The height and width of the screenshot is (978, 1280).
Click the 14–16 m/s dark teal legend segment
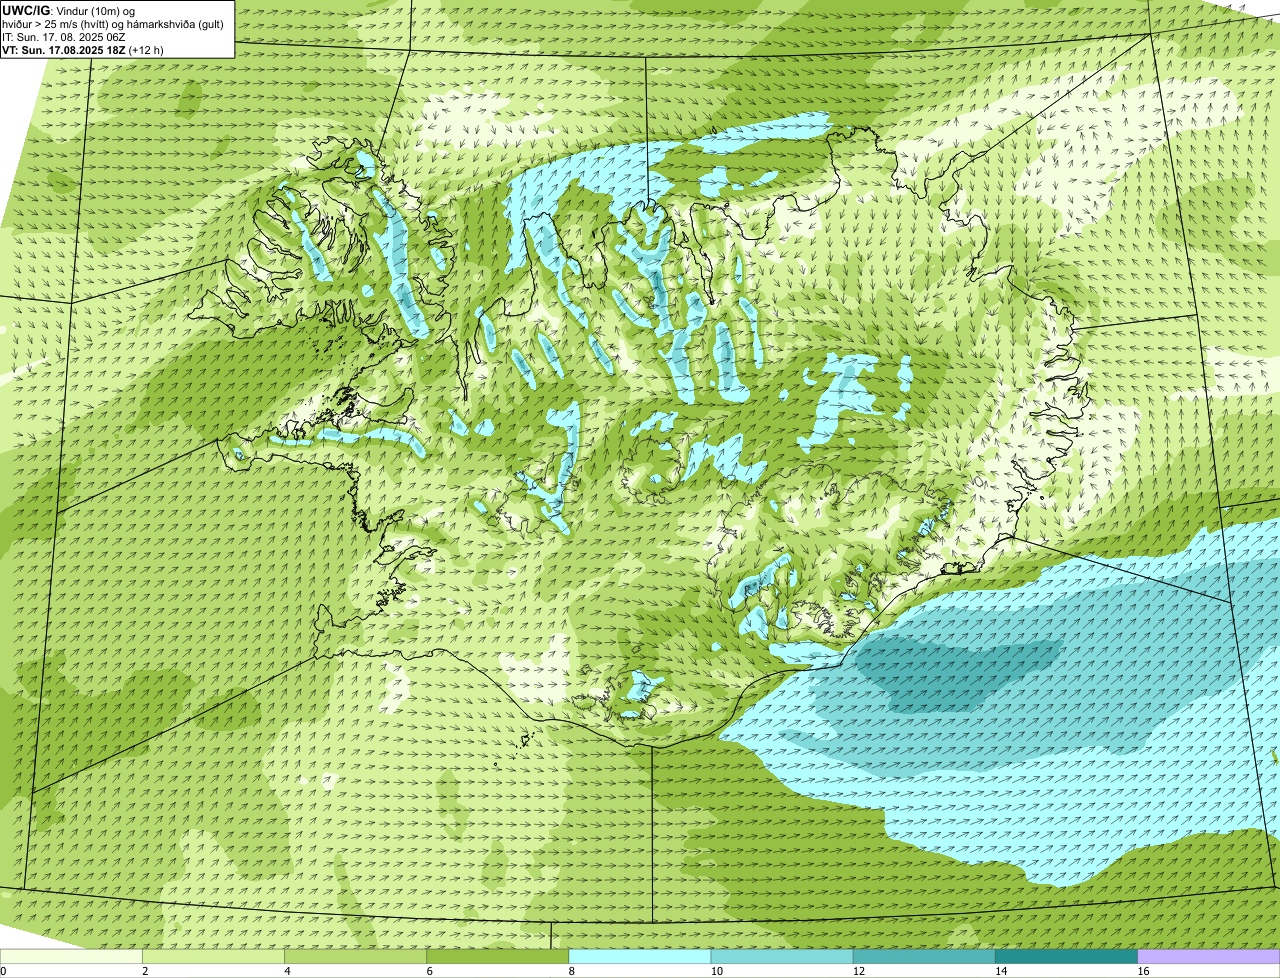1066,956
